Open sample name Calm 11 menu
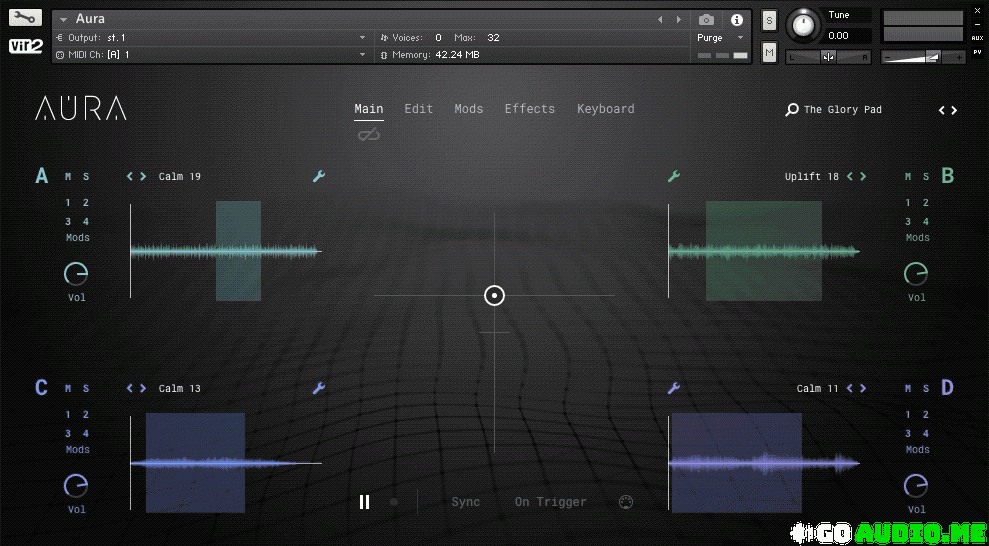Viewport: 989px width, 546px height. [817, 388]
